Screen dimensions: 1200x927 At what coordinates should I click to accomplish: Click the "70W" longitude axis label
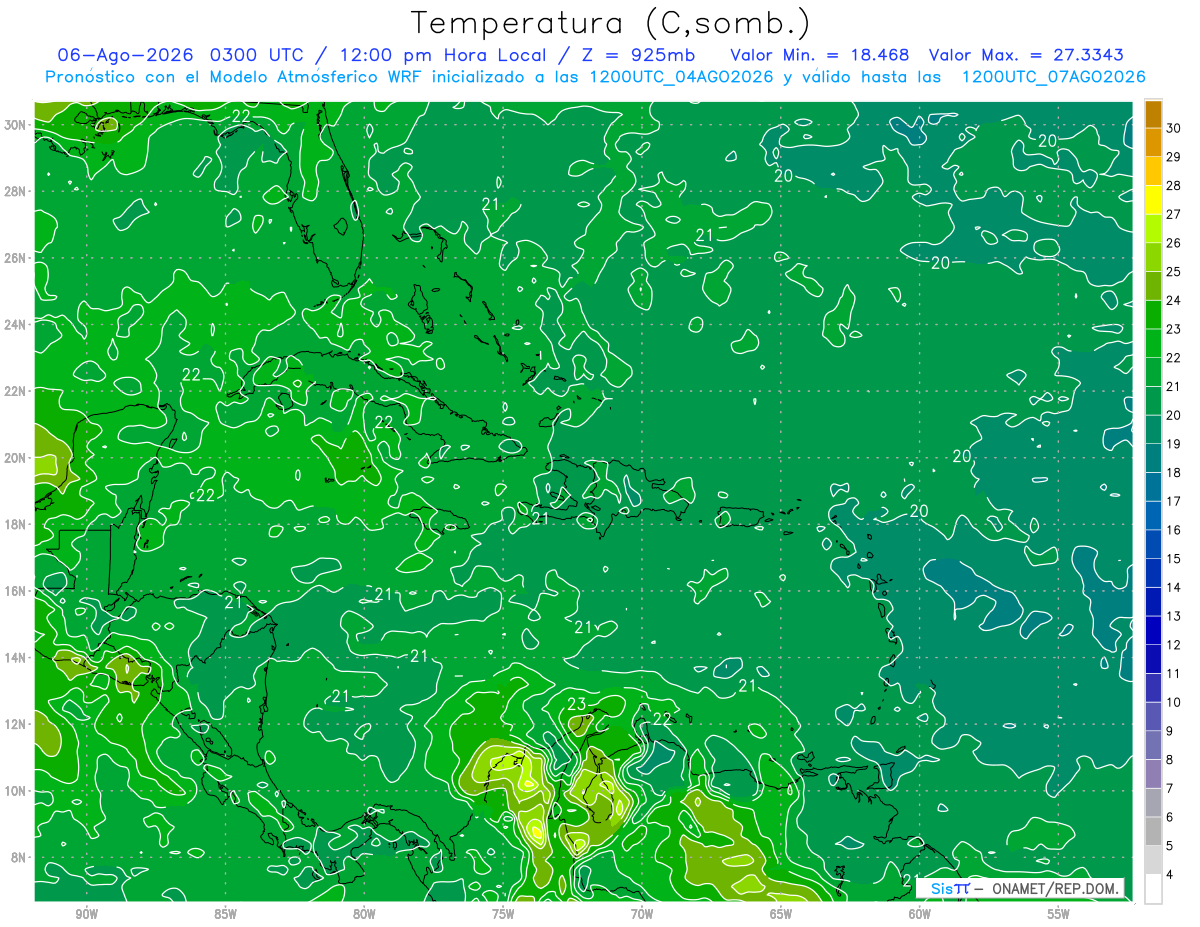click(x=642, y=913)
